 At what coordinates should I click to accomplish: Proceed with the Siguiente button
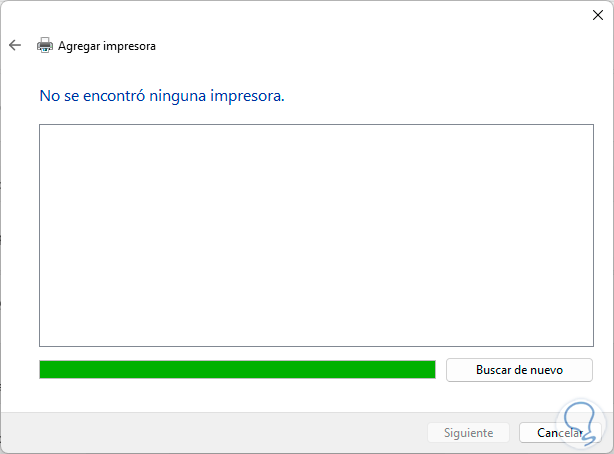(x=468, y=433)
